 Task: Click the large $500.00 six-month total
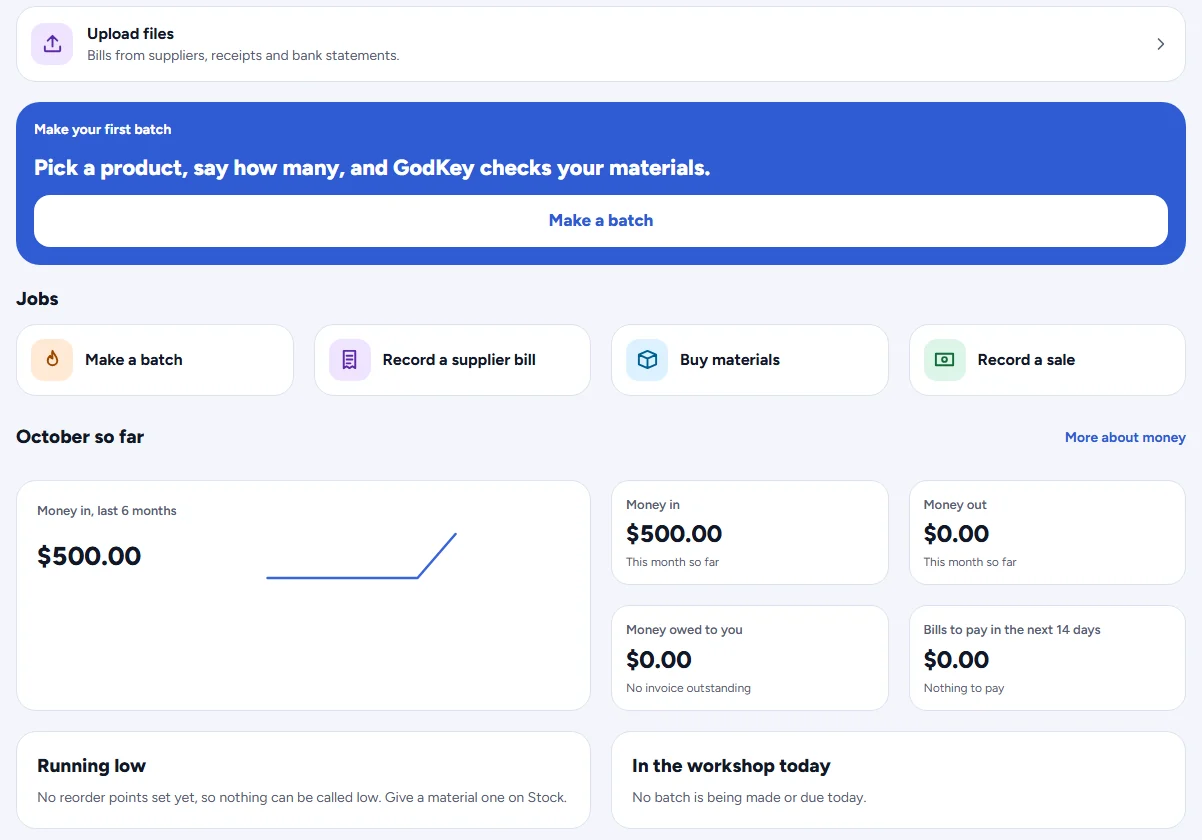89,556
